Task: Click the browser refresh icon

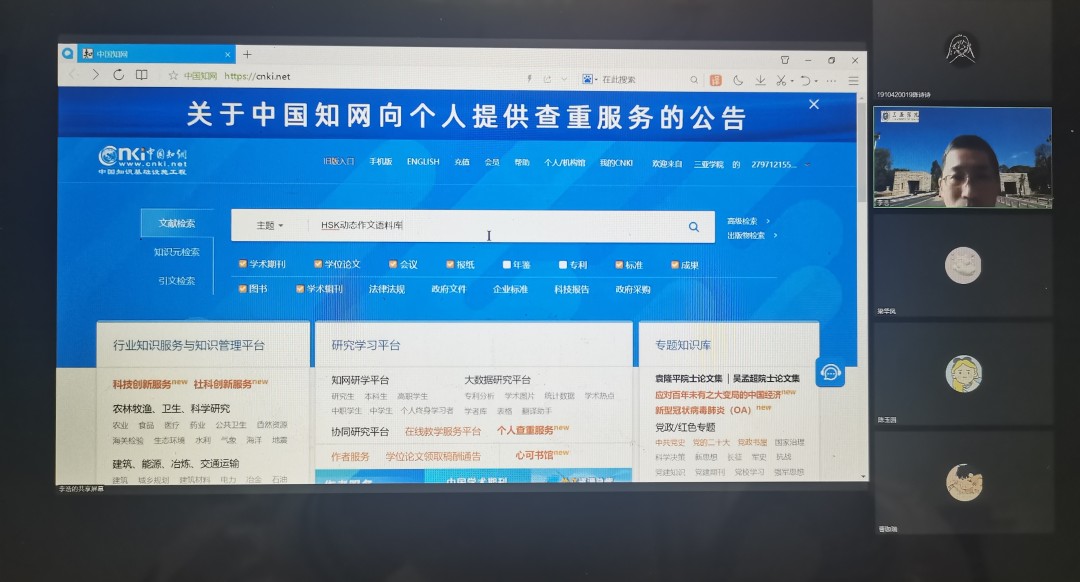Action: (119, 75)
